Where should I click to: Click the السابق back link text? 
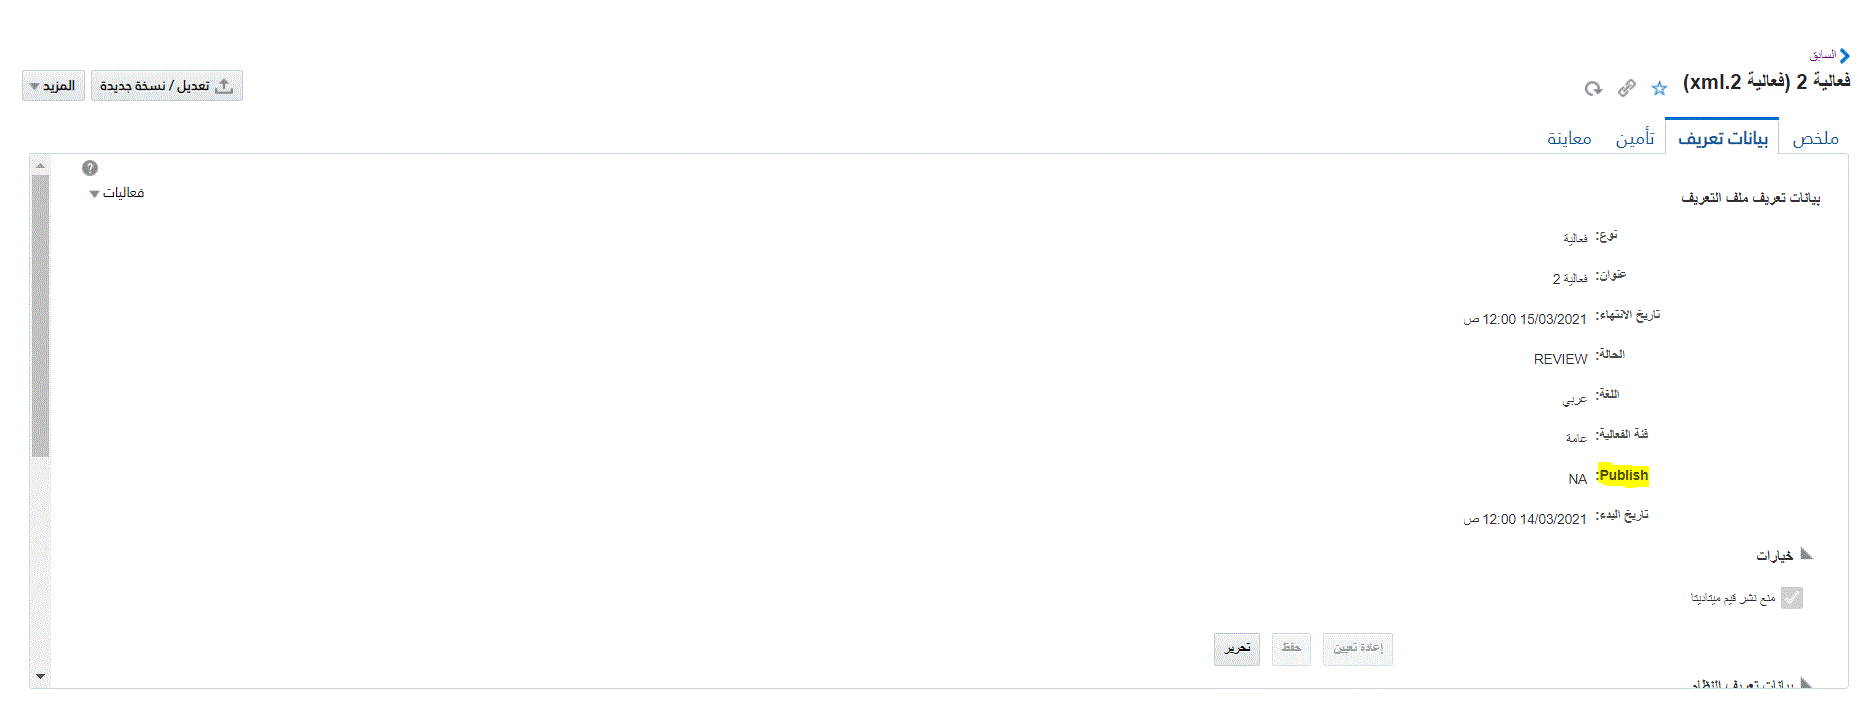(x=1823, y=55)
